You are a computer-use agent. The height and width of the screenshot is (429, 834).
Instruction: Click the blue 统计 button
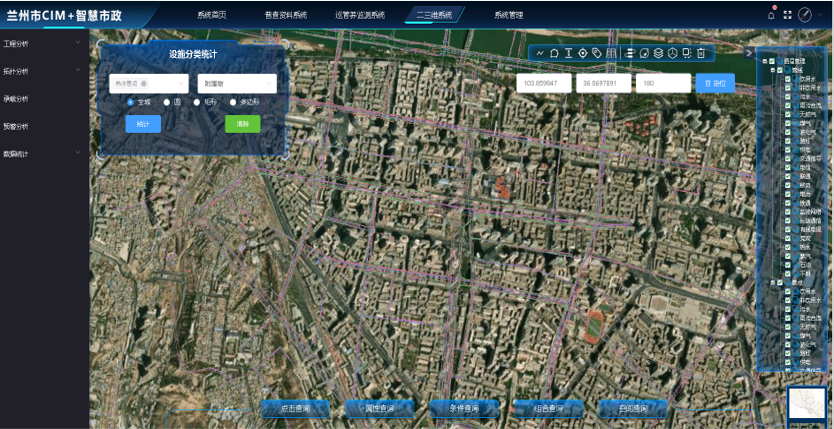click(143, 124)
